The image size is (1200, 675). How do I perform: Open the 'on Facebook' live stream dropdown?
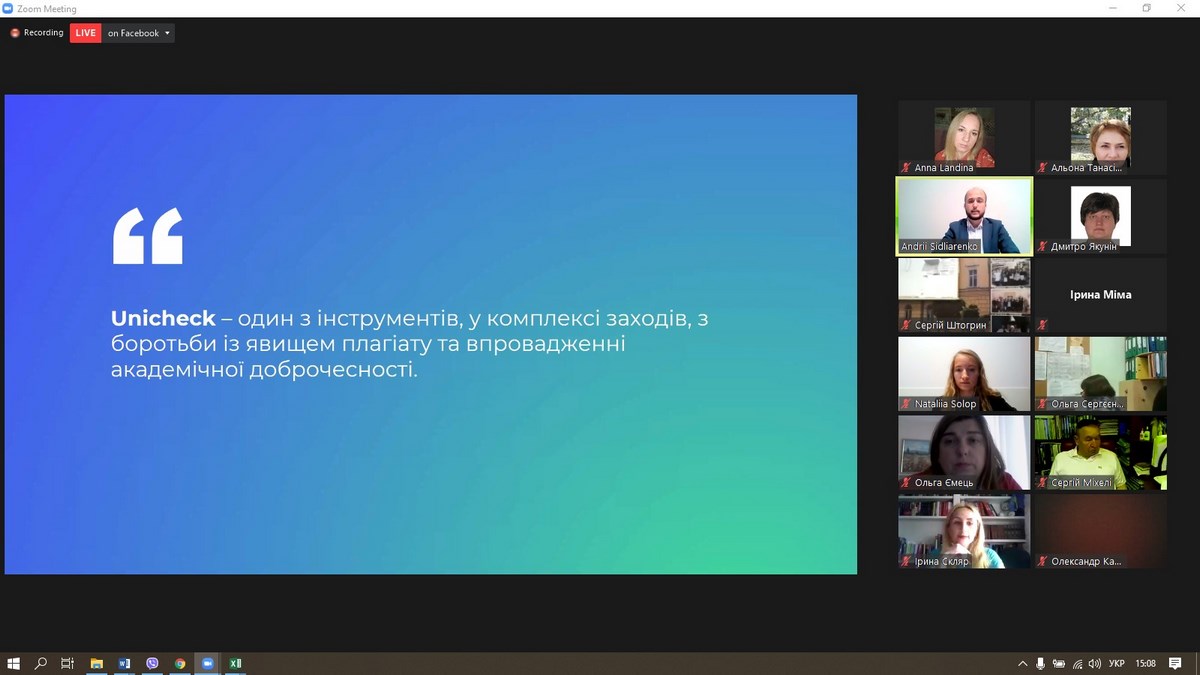point(139,33)
